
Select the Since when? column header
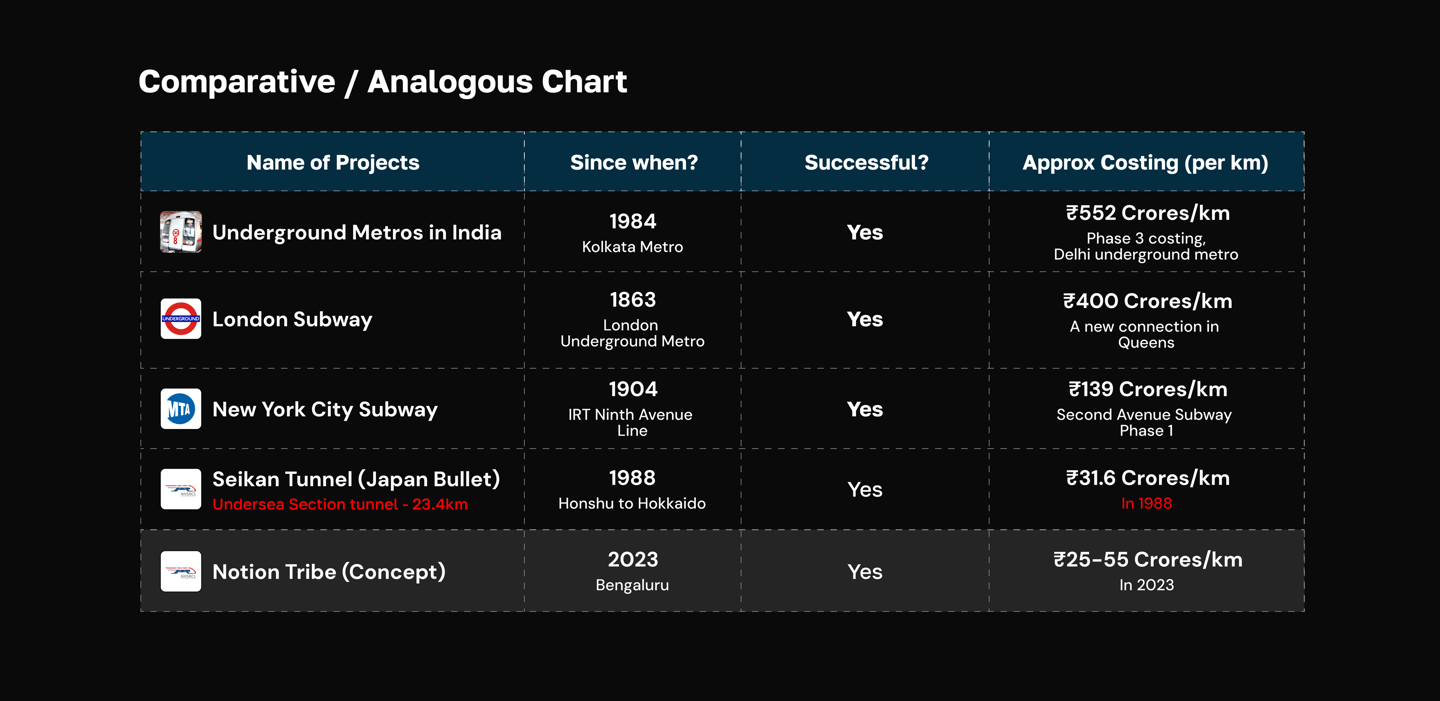click(633, 162)
